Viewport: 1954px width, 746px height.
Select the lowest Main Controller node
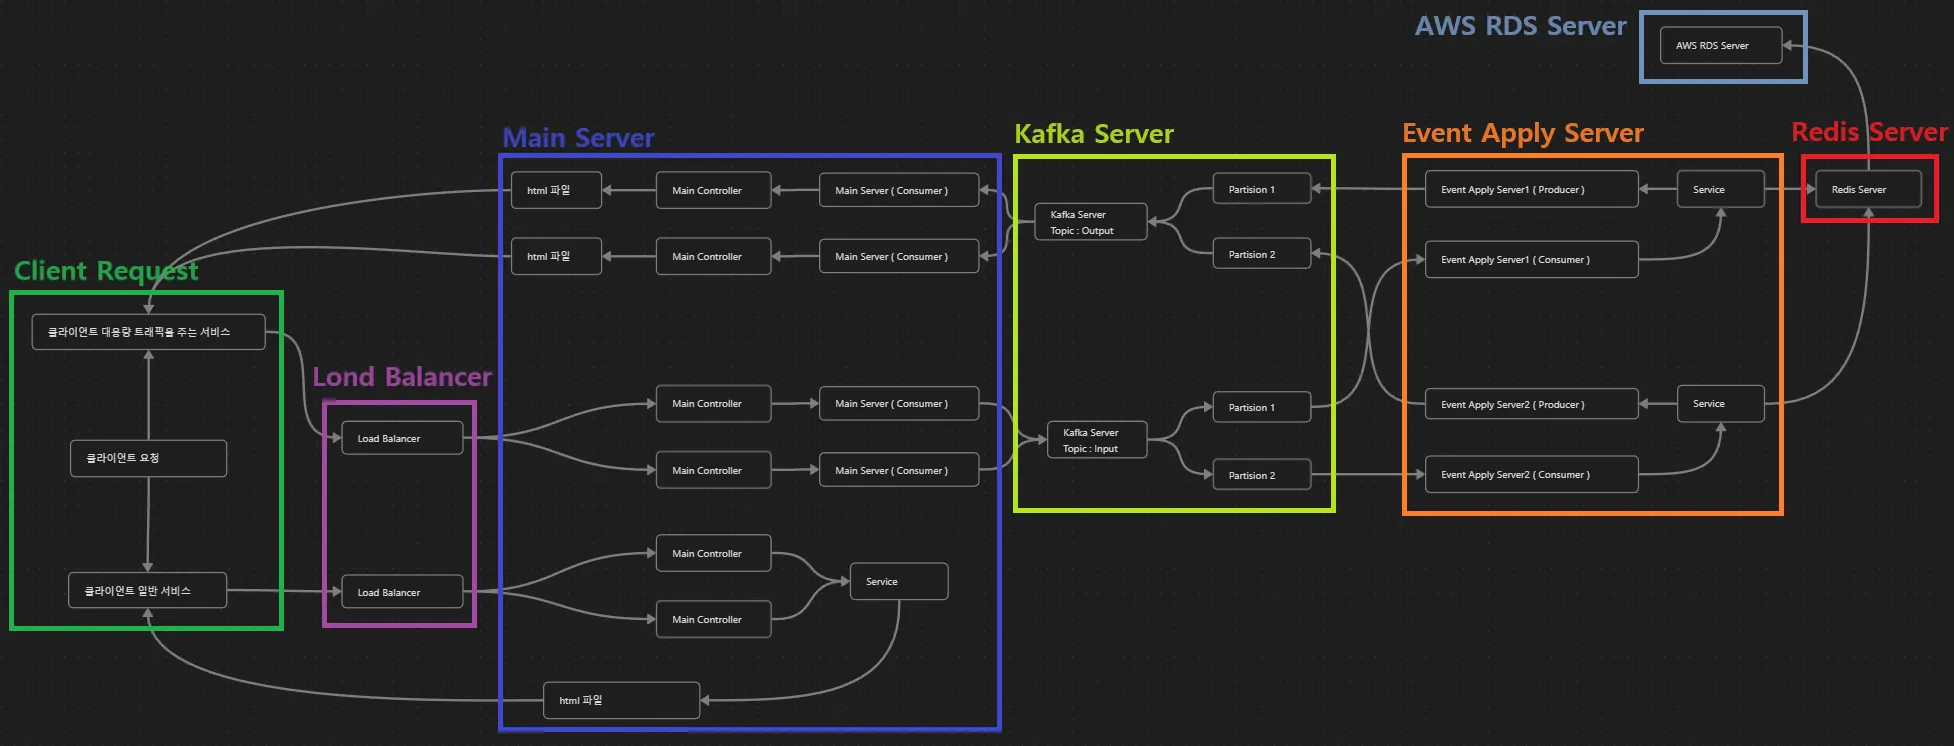[713, 620]
